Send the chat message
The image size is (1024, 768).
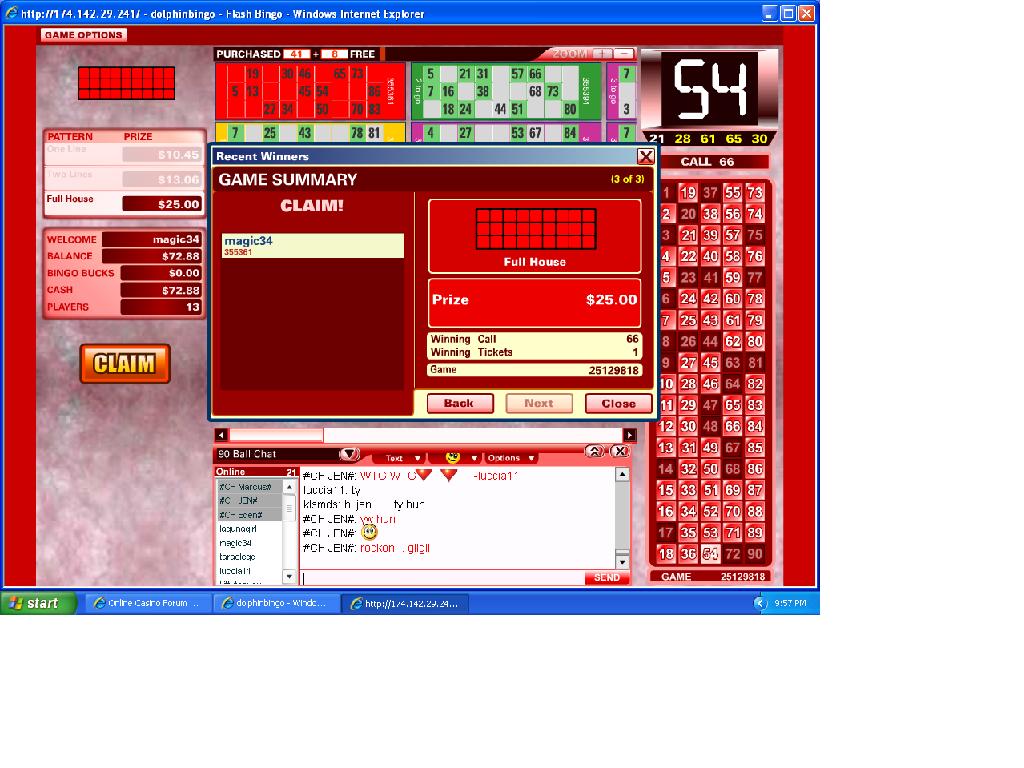(606, 578)
